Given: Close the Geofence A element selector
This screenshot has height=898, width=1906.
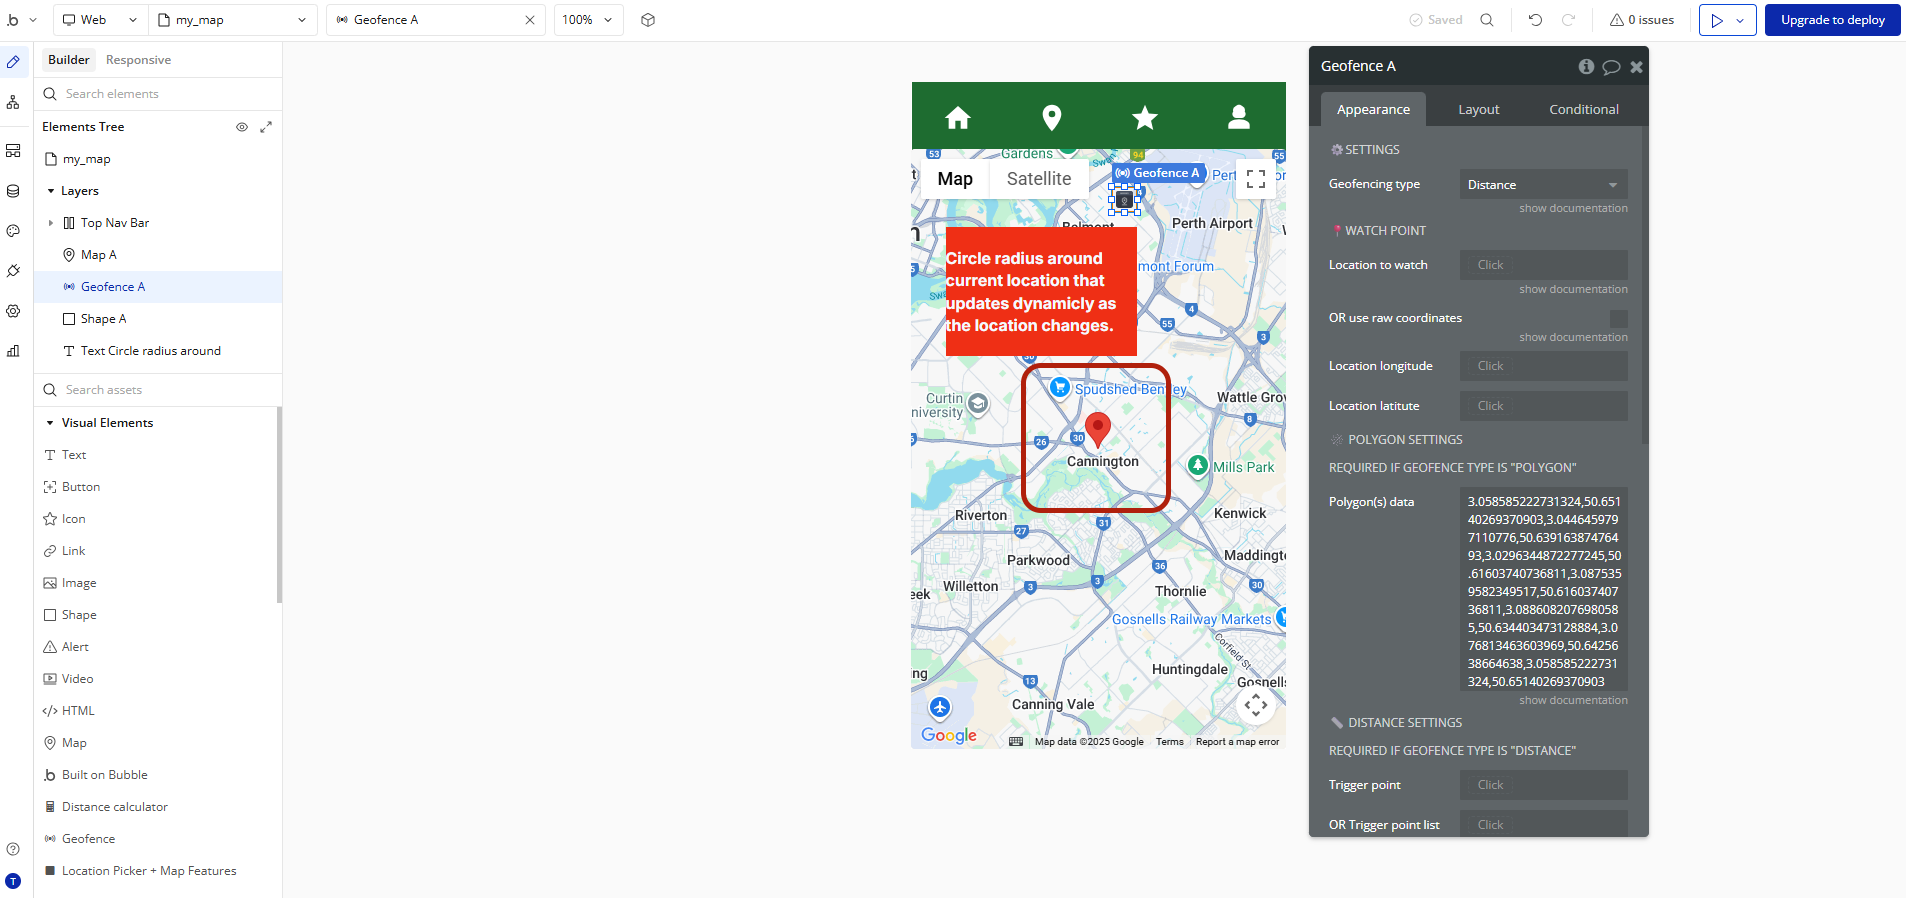Looking at the screenshot, I should (x=530, y=20).
